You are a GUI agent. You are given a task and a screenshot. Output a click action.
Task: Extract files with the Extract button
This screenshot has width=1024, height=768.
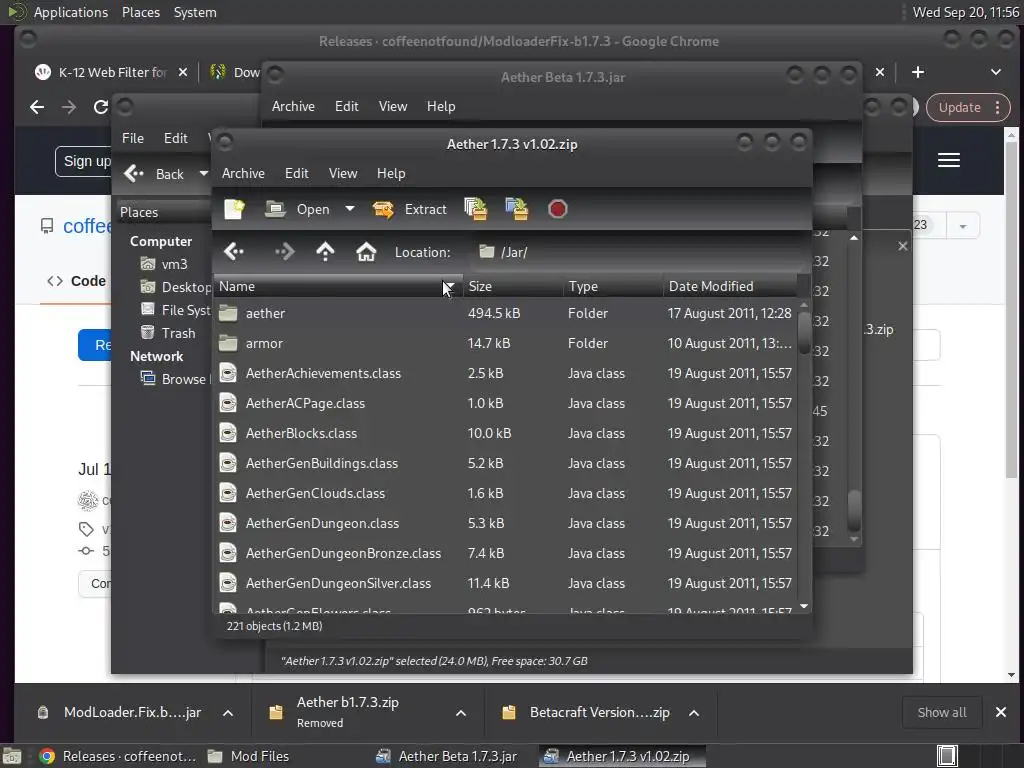tap(409, 209)
